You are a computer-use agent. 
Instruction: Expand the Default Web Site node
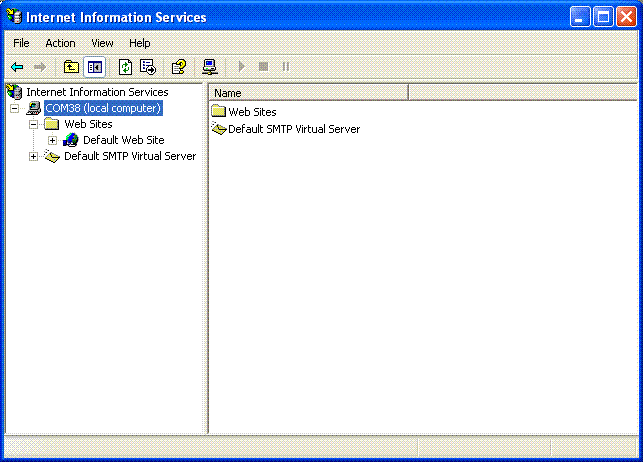point(53,140)
